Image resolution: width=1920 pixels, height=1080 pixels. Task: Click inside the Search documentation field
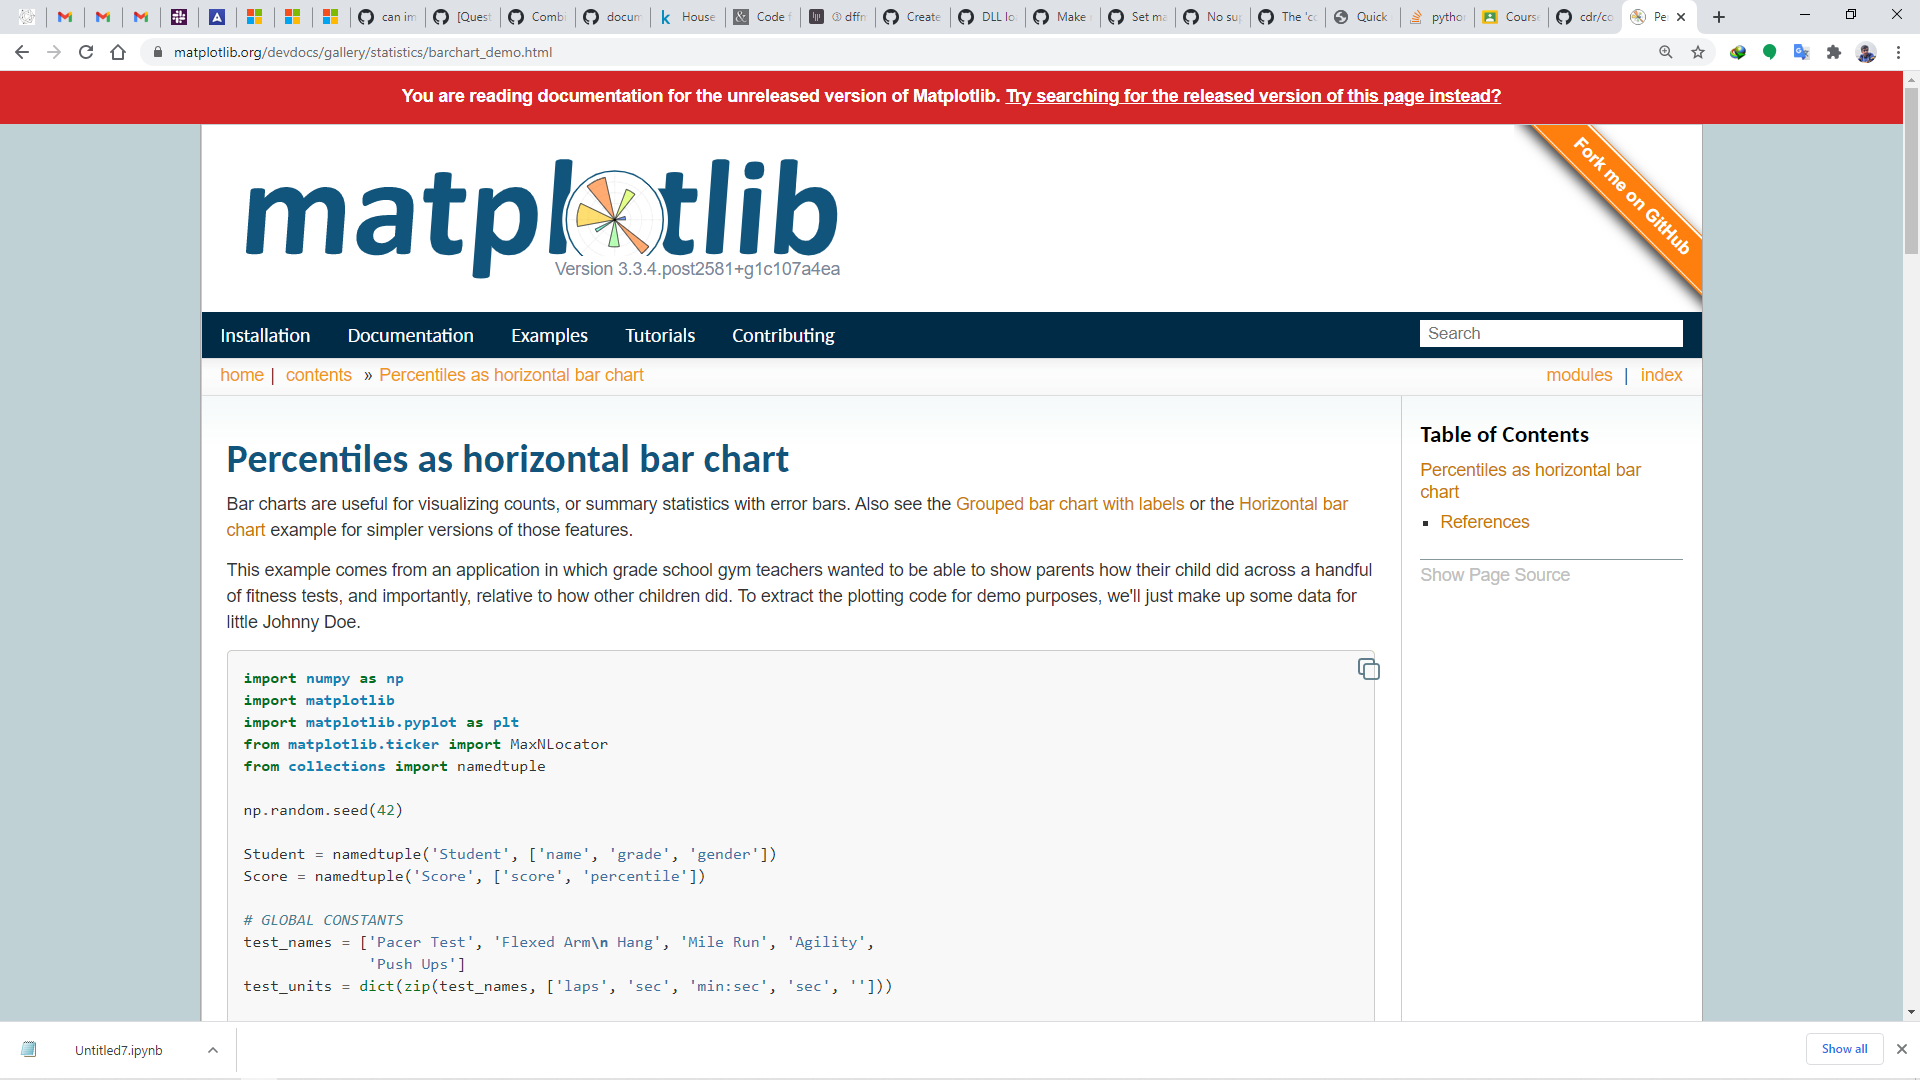(x=1550, y=333)
